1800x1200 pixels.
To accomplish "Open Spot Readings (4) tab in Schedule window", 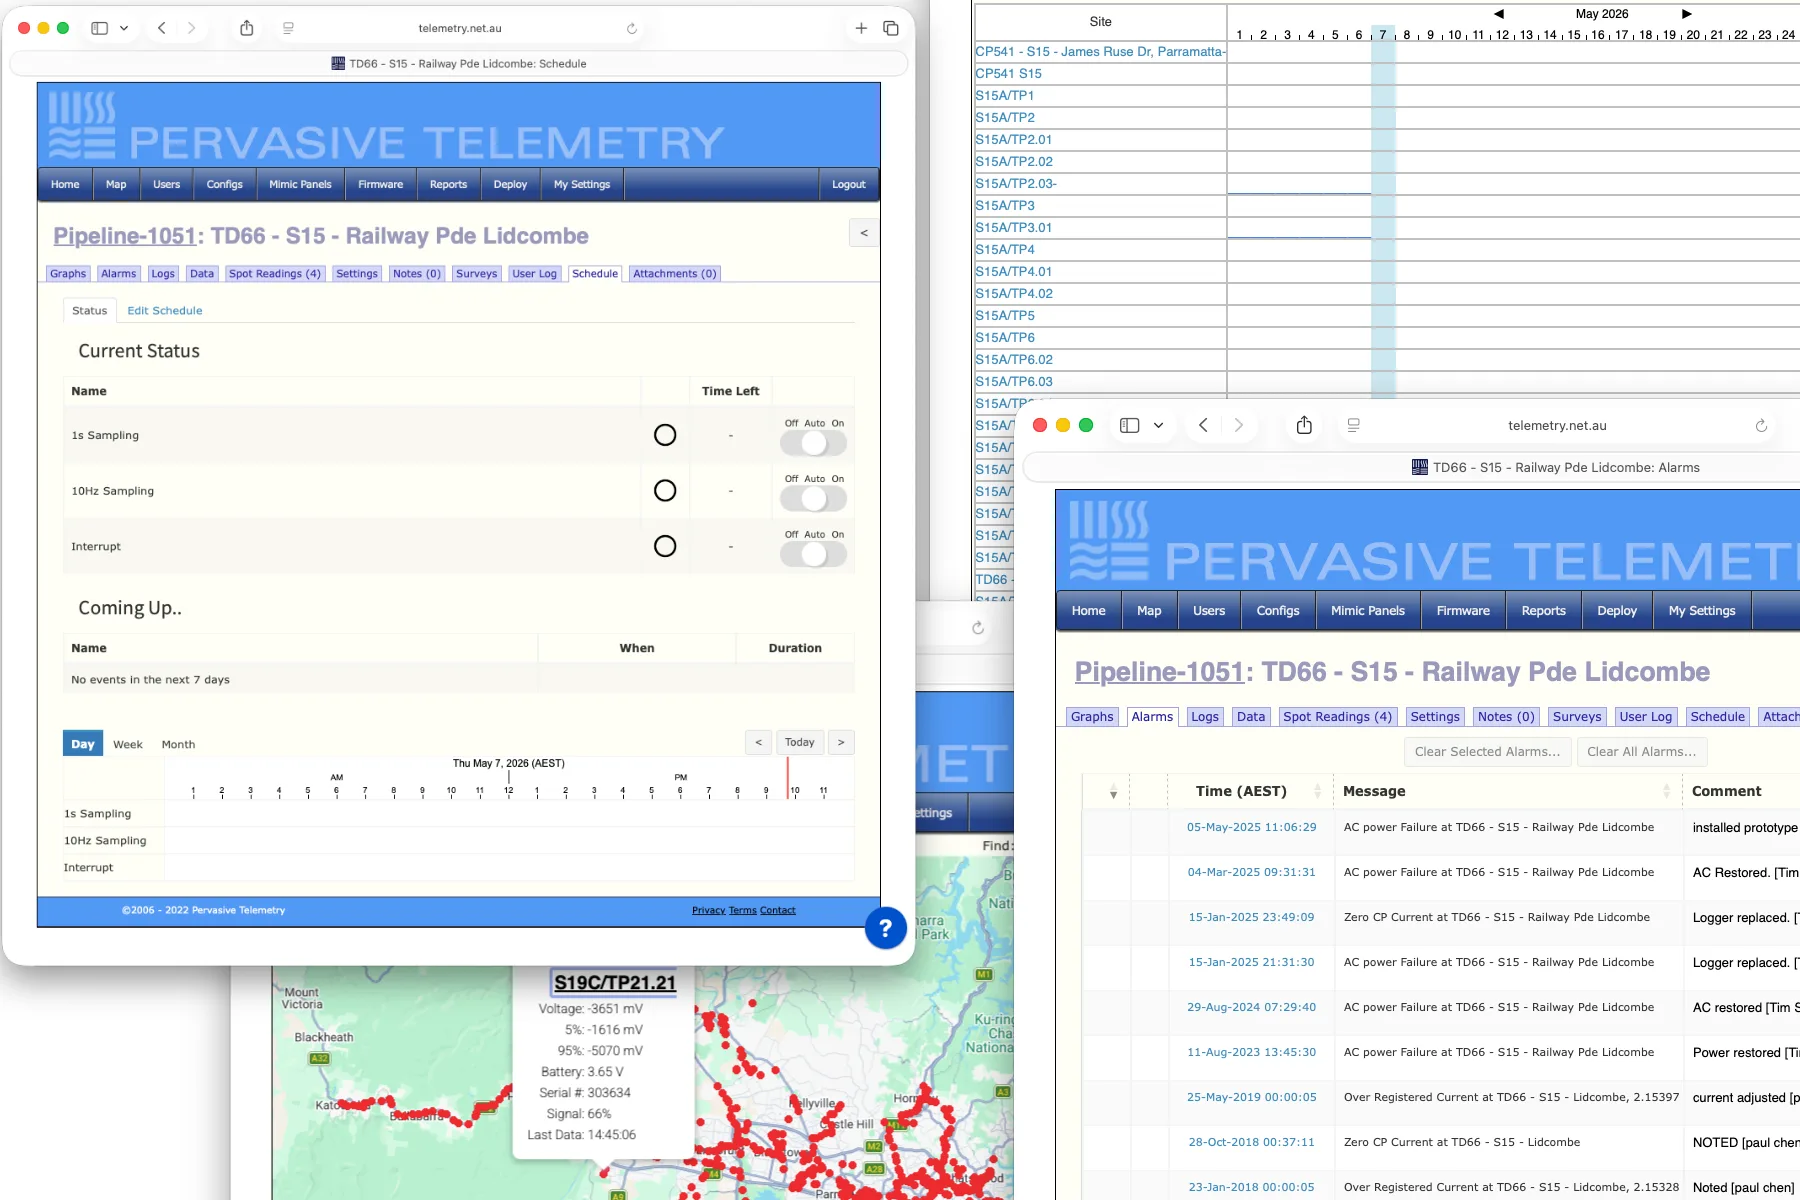I will tap(275, 274).
